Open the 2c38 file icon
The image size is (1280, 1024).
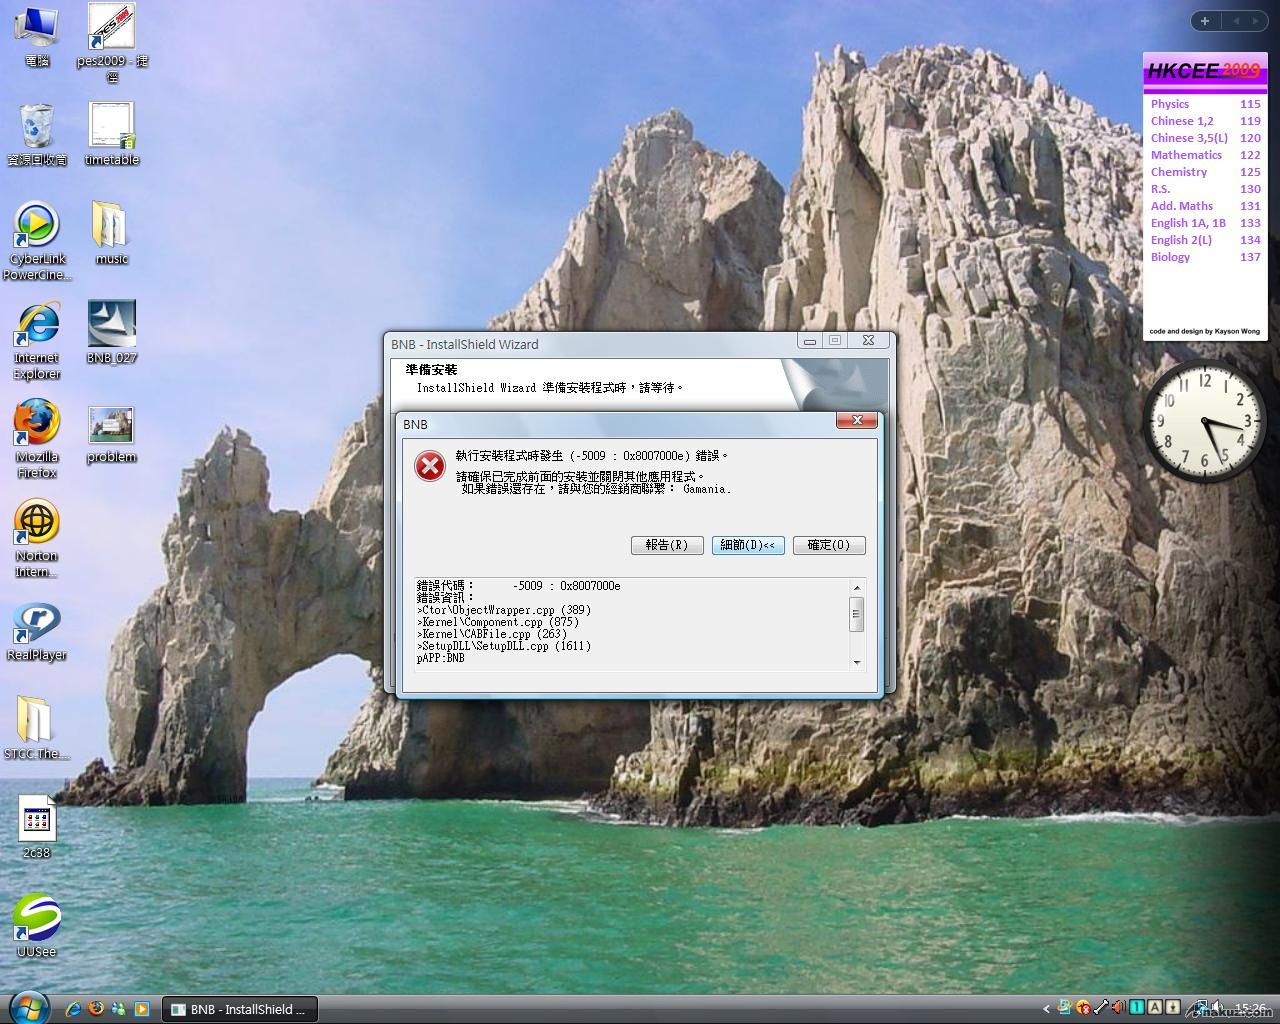(x=37, y=827)
